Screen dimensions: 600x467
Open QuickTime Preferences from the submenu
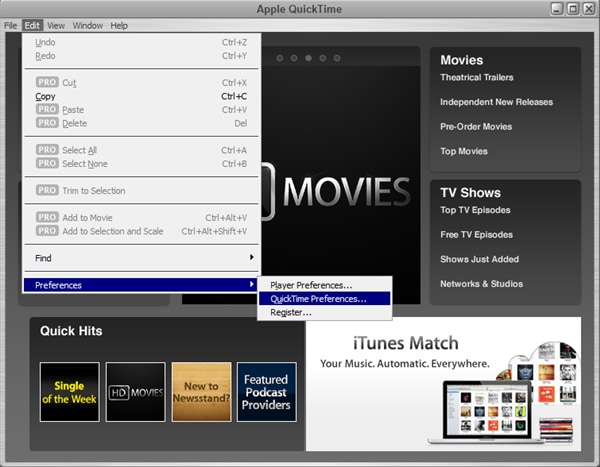[x=324, y=299]
